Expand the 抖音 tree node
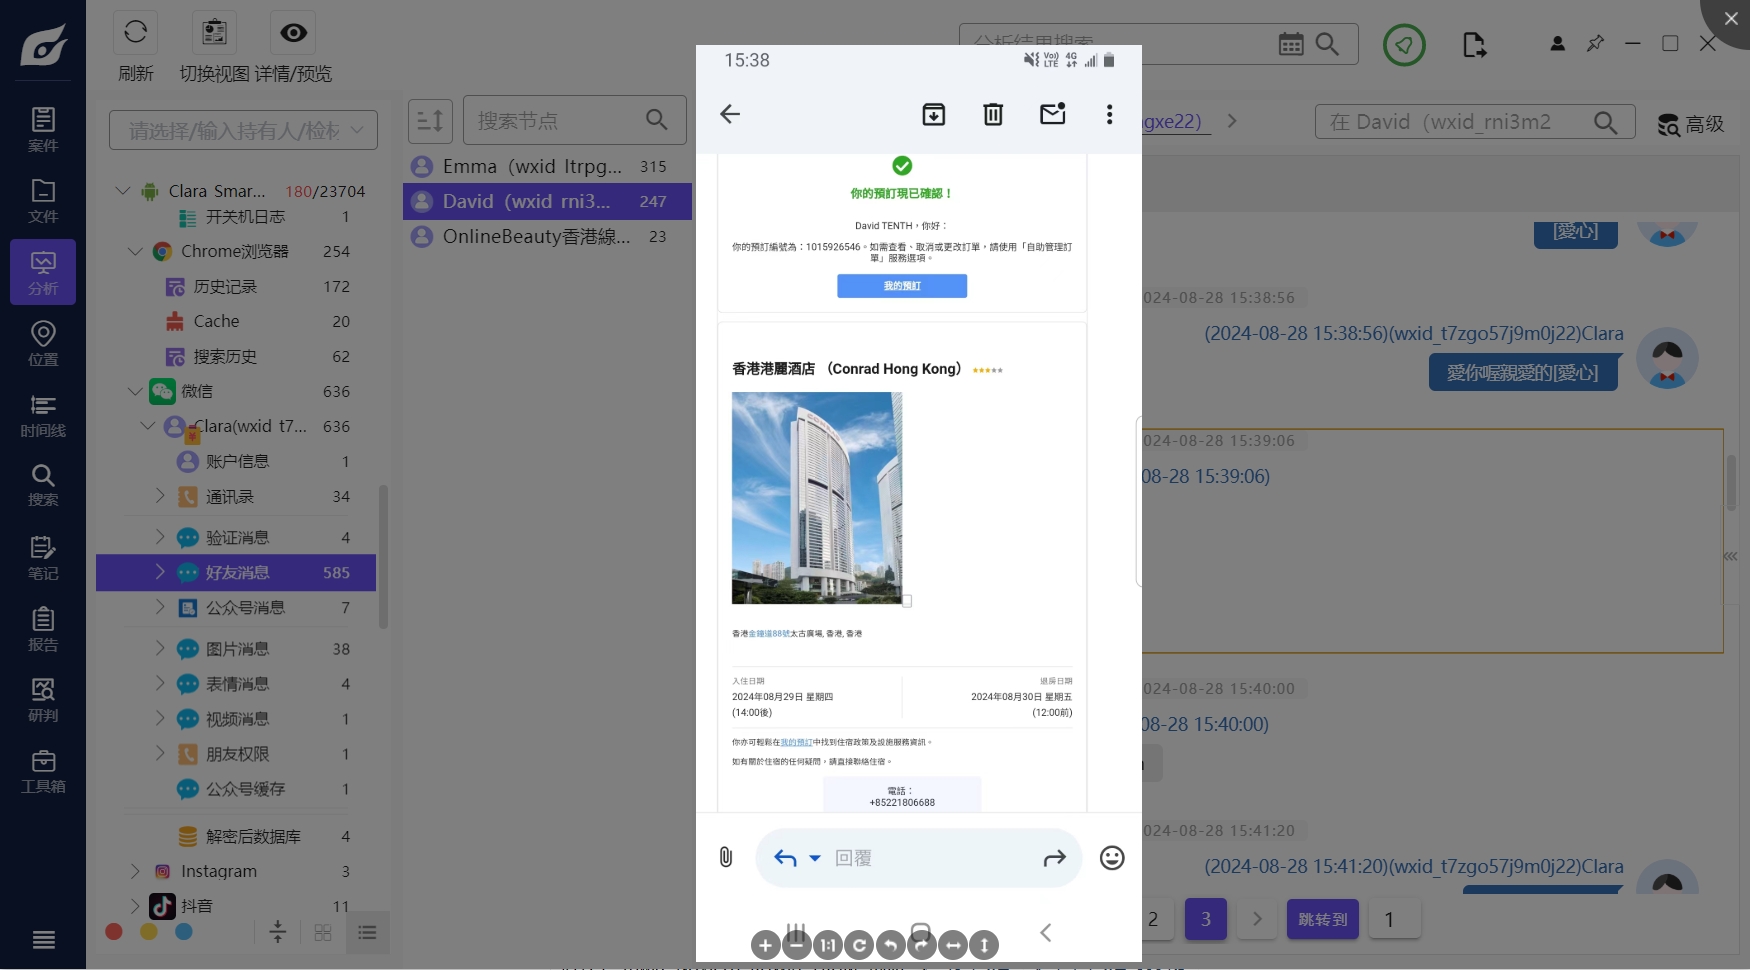The height and width of the screenshot is (970, 1750). [135, 906]
